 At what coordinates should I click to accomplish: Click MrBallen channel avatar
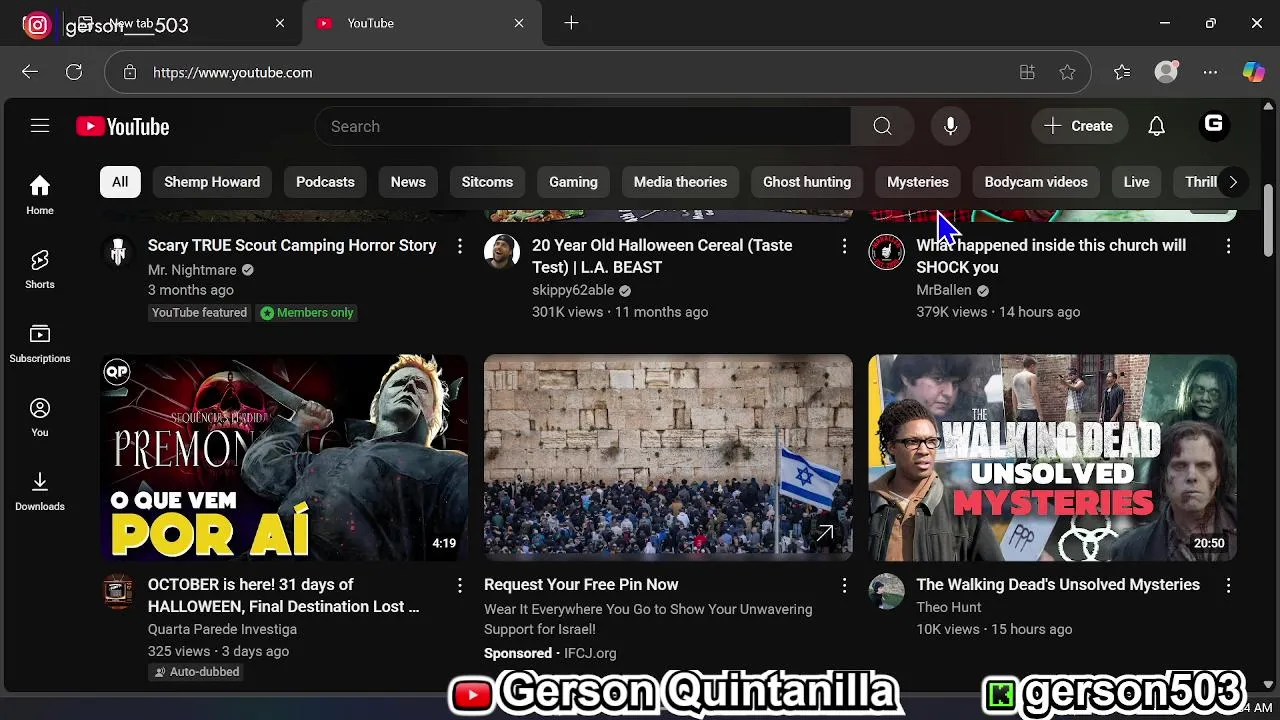coord(886,252)
